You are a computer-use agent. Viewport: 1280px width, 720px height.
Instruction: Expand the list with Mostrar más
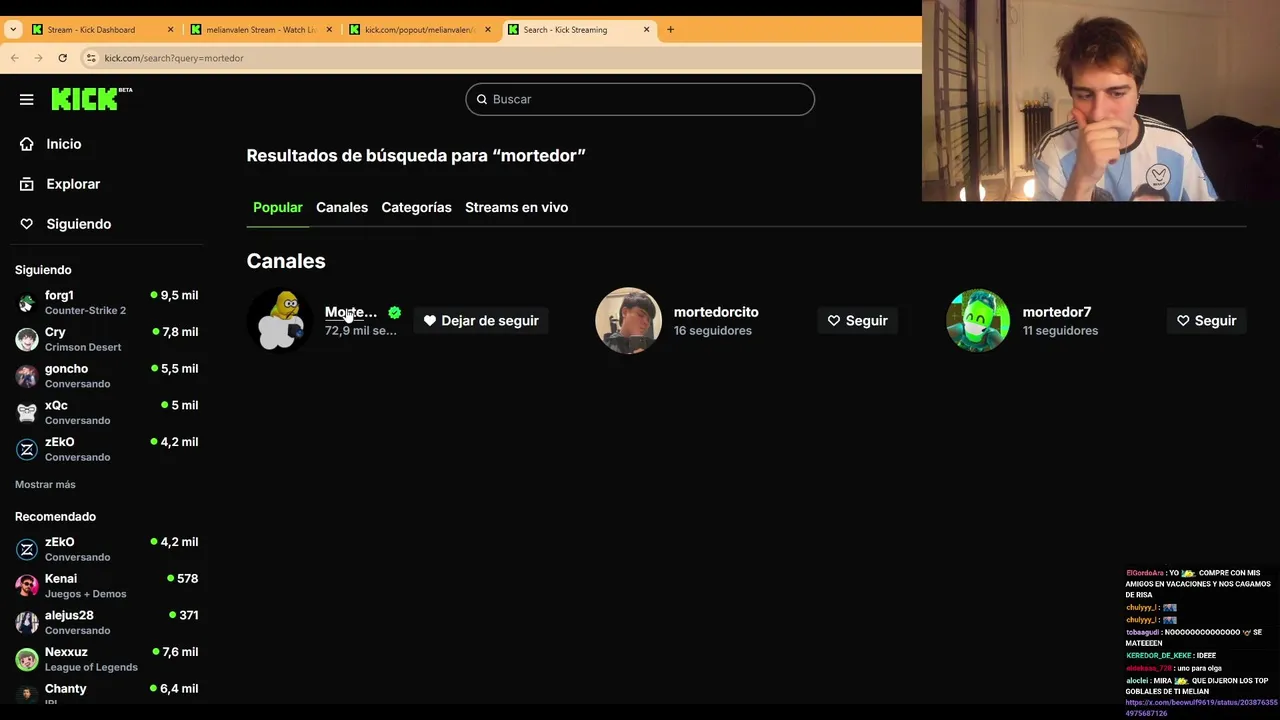click(x=45, y=484)
